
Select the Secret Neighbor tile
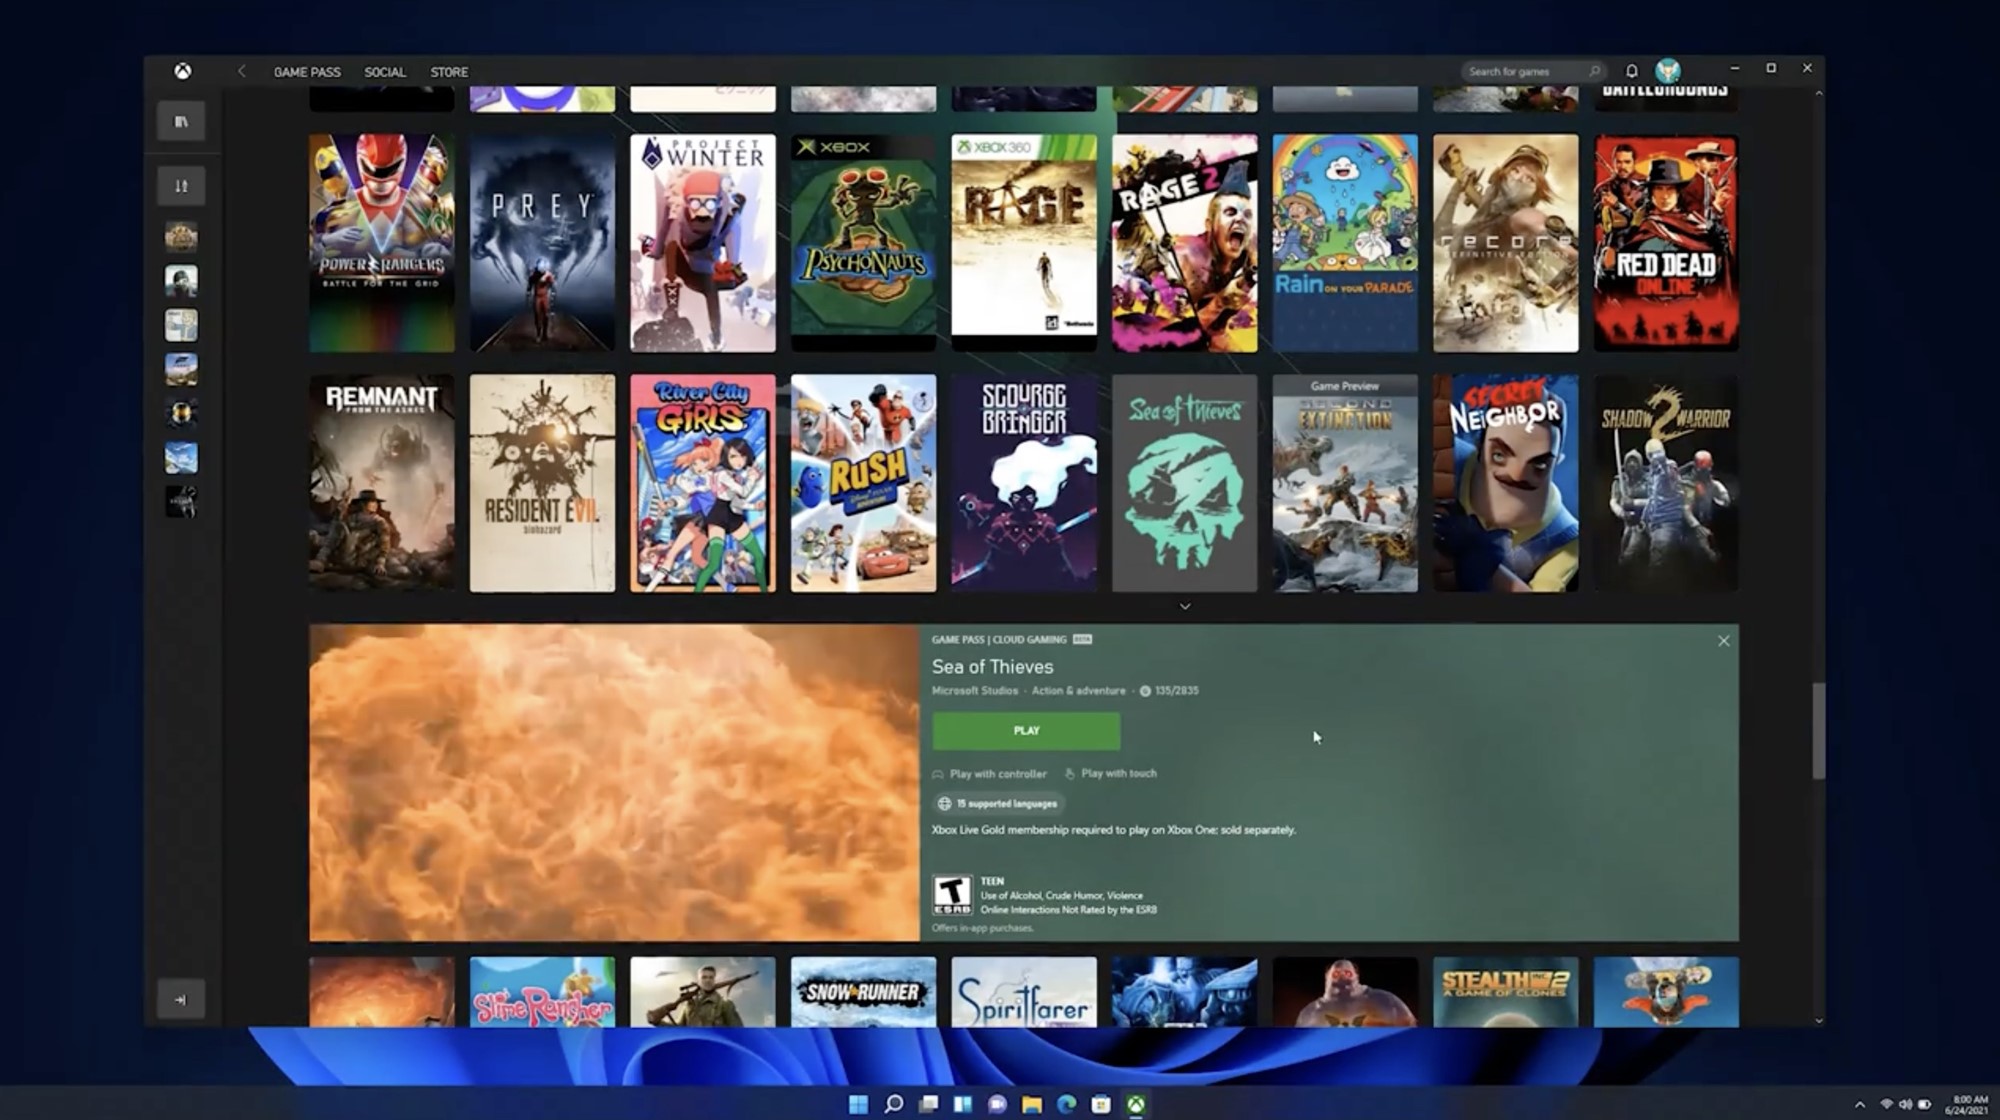point(1506,483)
